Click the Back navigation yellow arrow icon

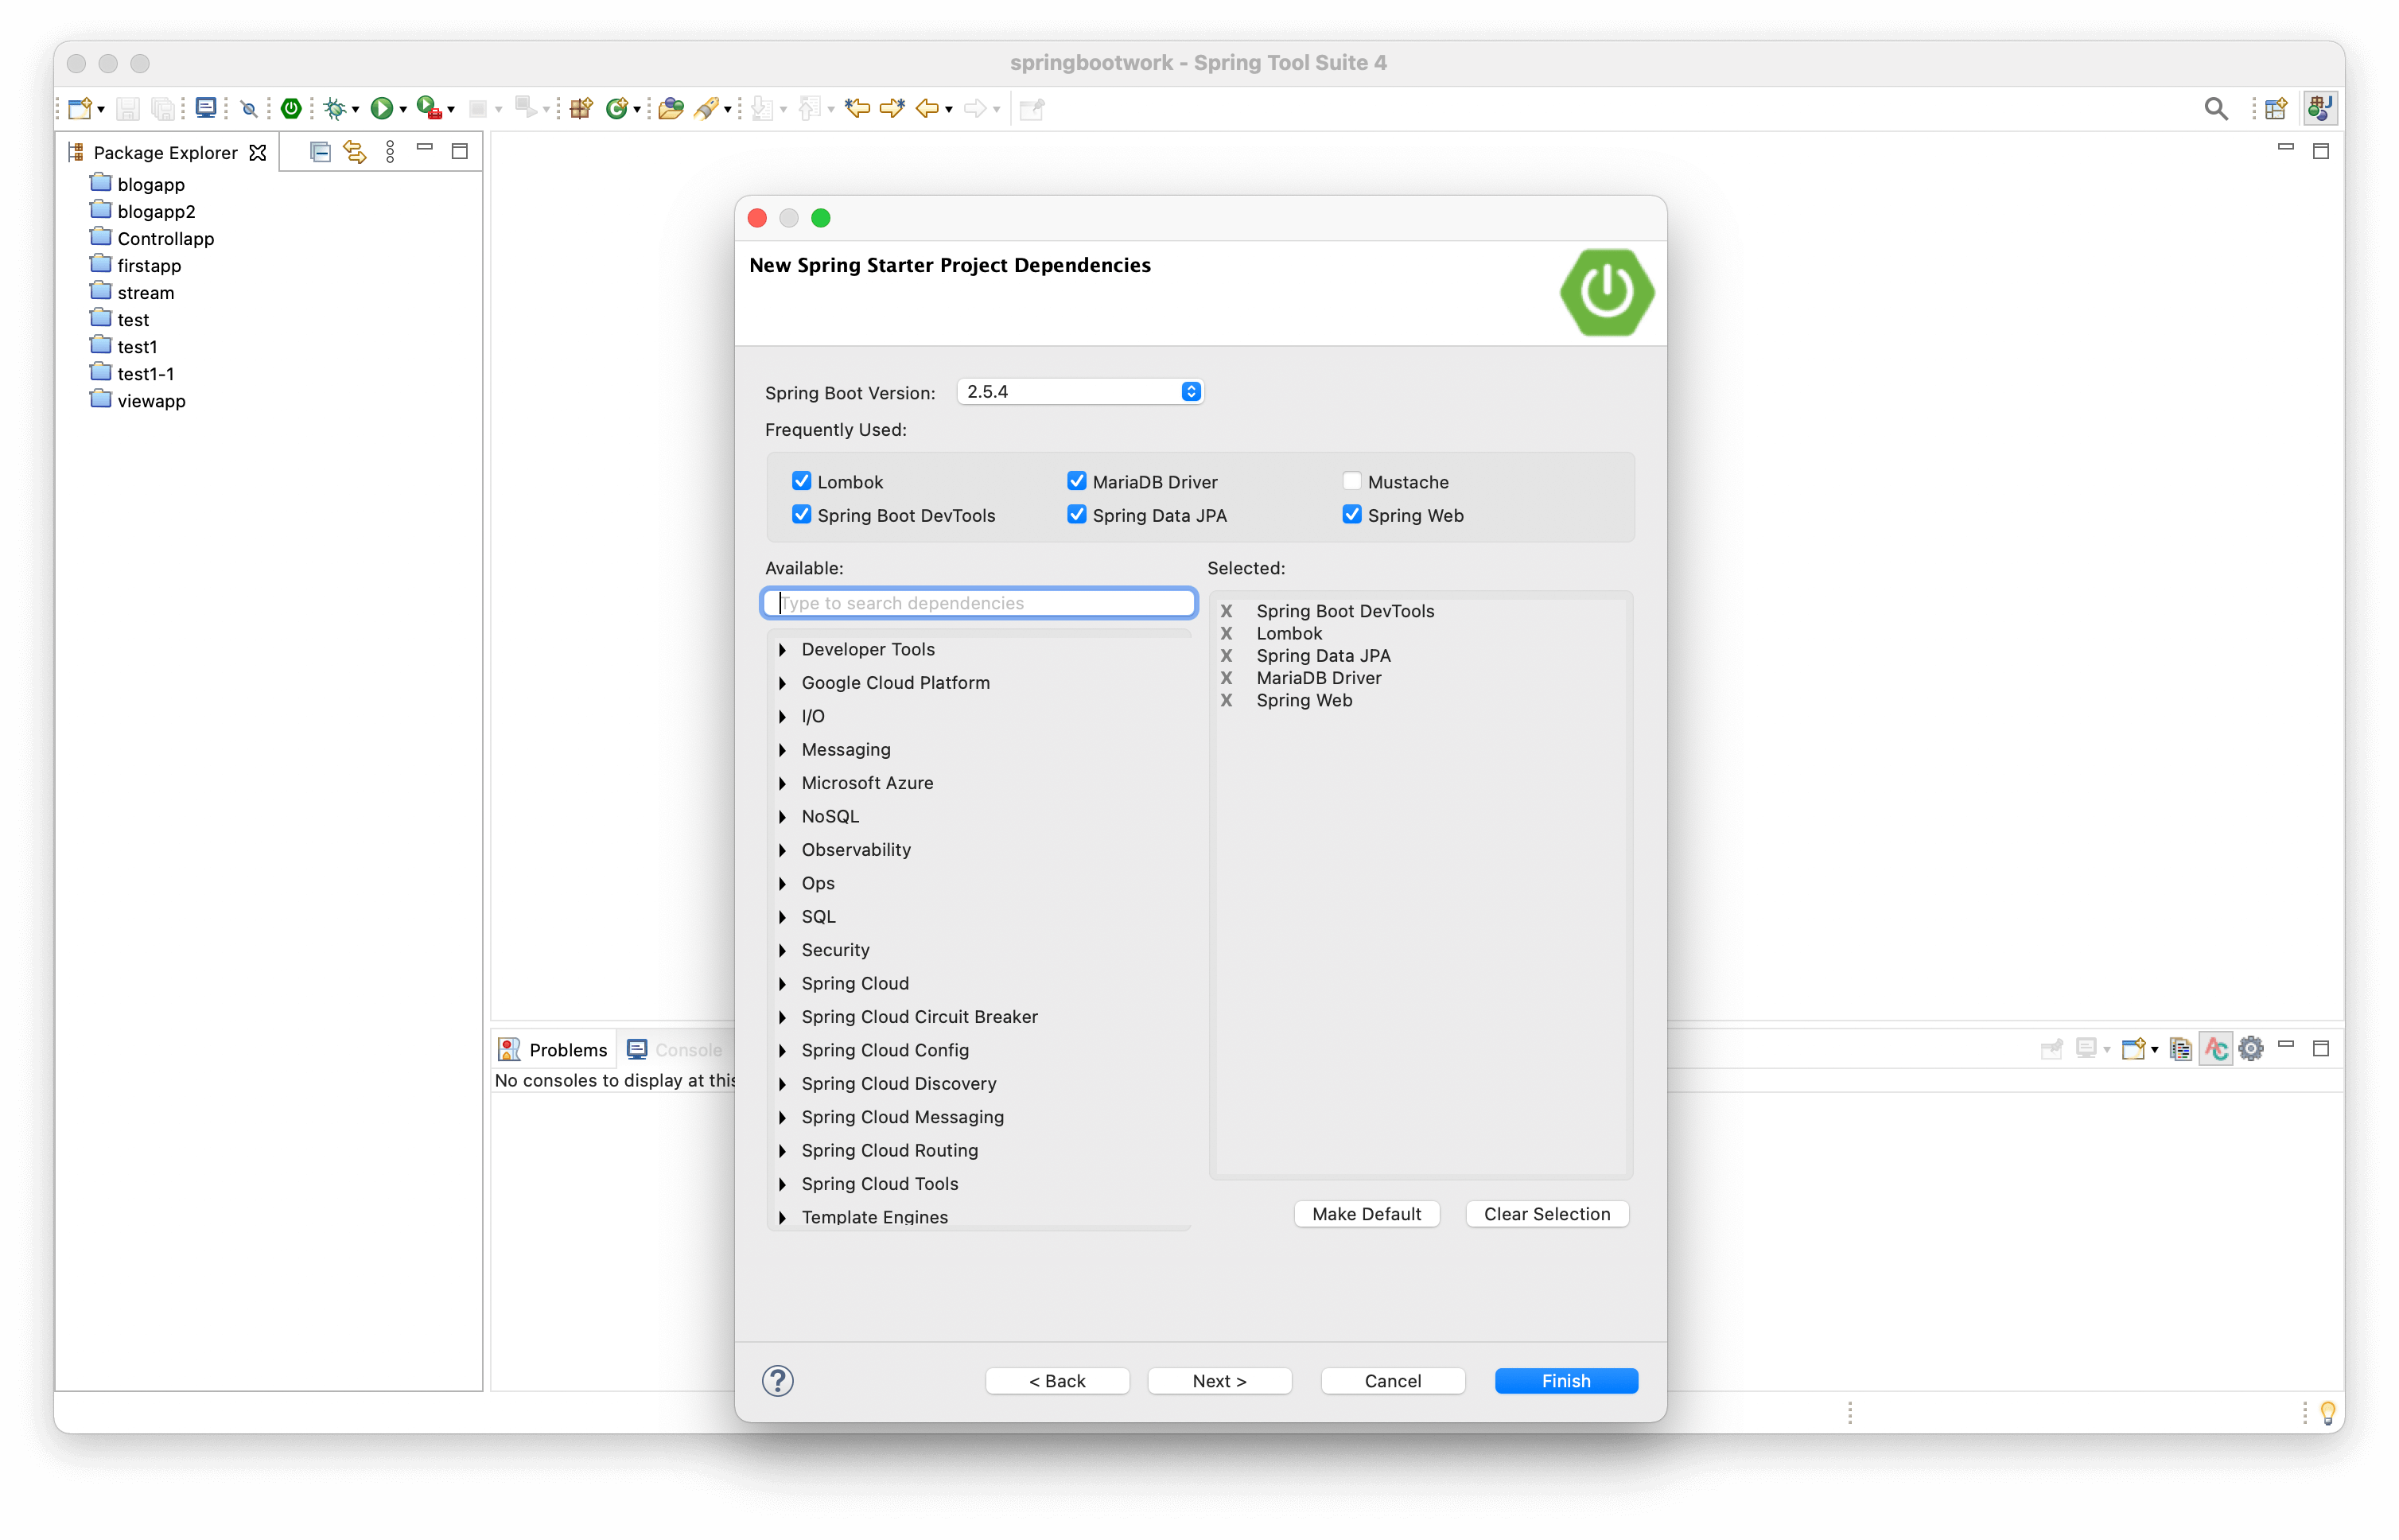point(927,108)
